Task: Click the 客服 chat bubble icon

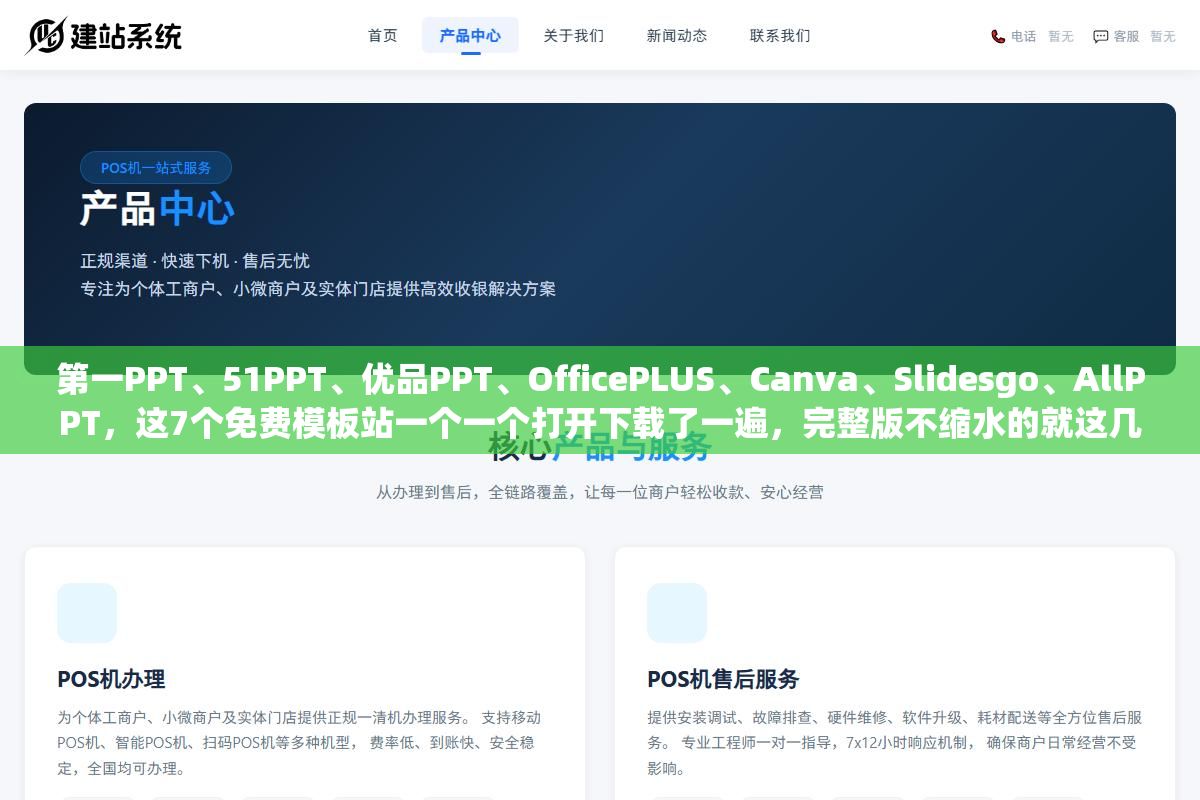Action: click(x=1100, y=36)
